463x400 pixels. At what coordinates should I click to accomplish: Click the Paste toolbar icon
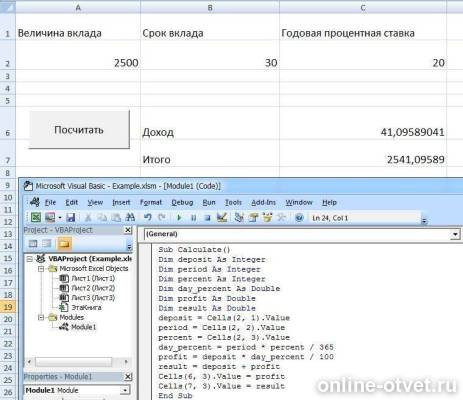(116, 218)
